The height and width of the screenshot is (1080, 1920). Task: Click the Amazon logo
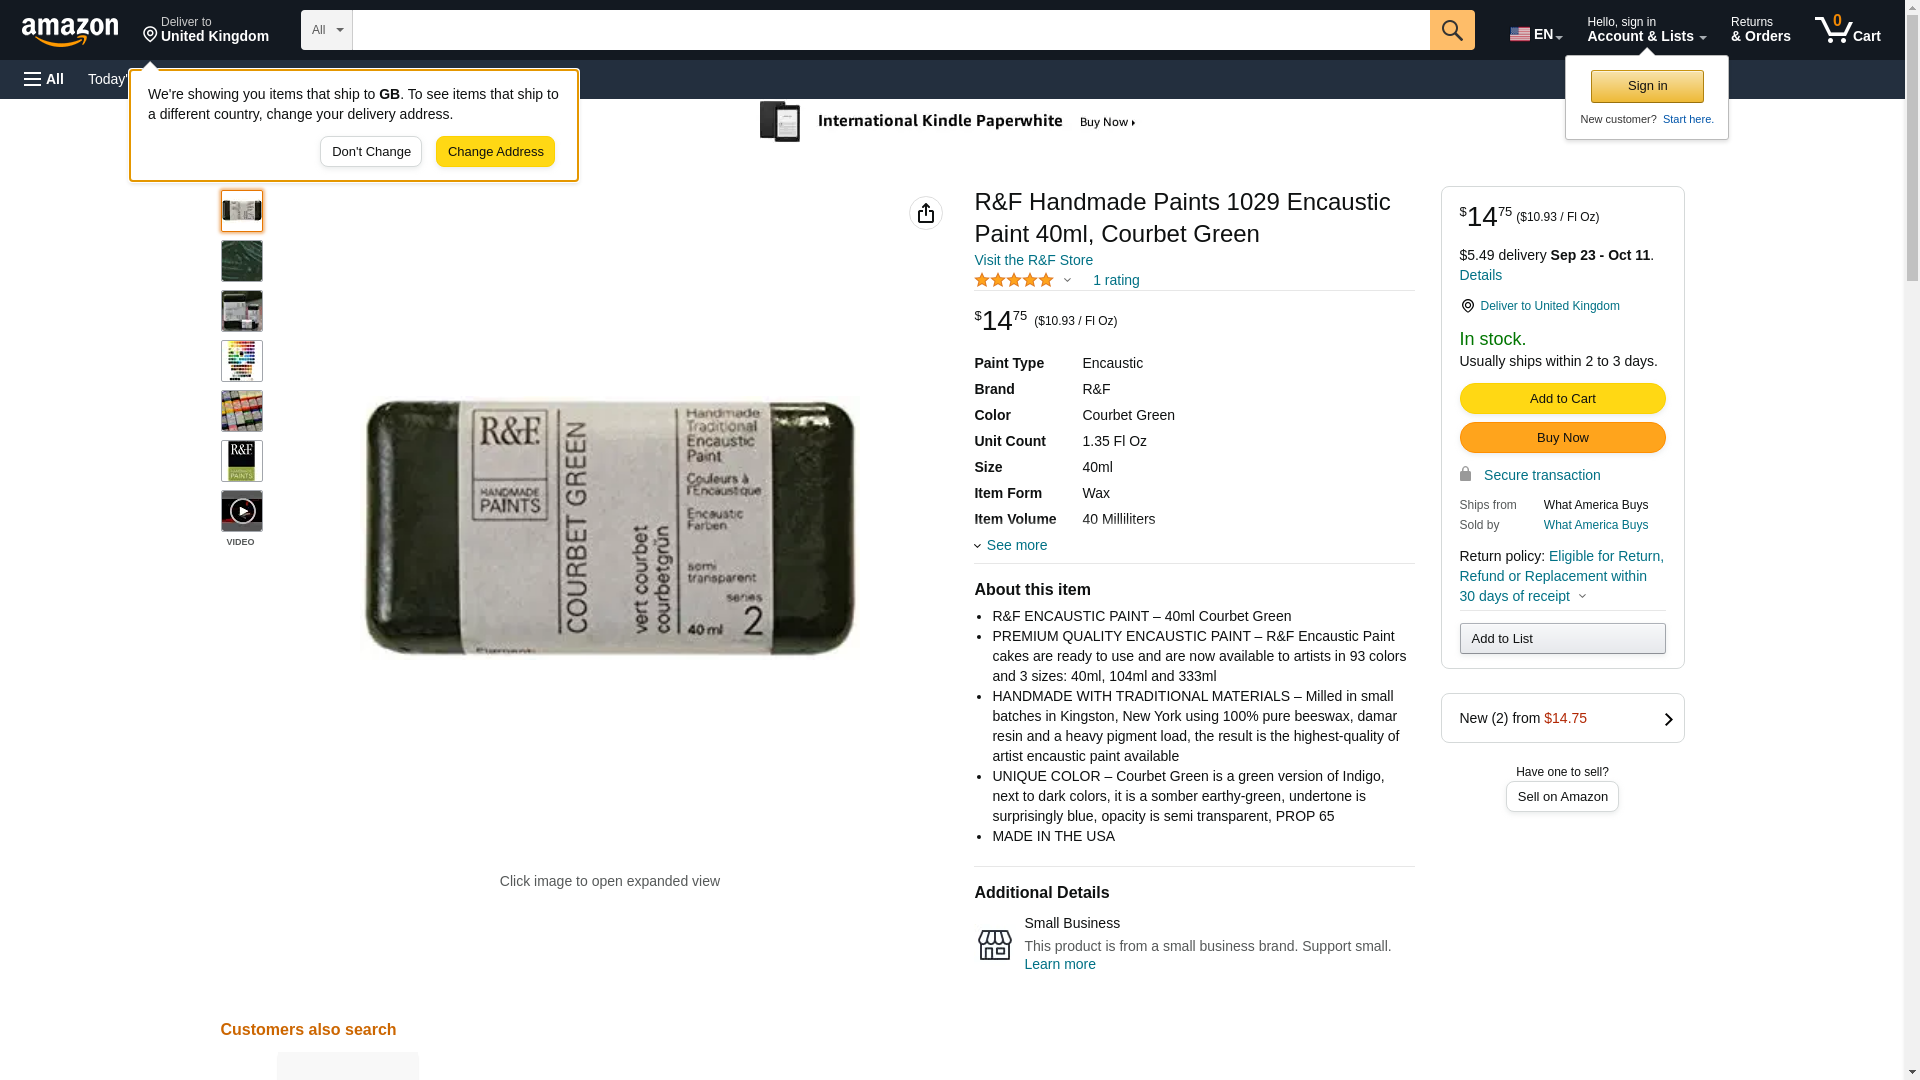(x=70, y=31)
